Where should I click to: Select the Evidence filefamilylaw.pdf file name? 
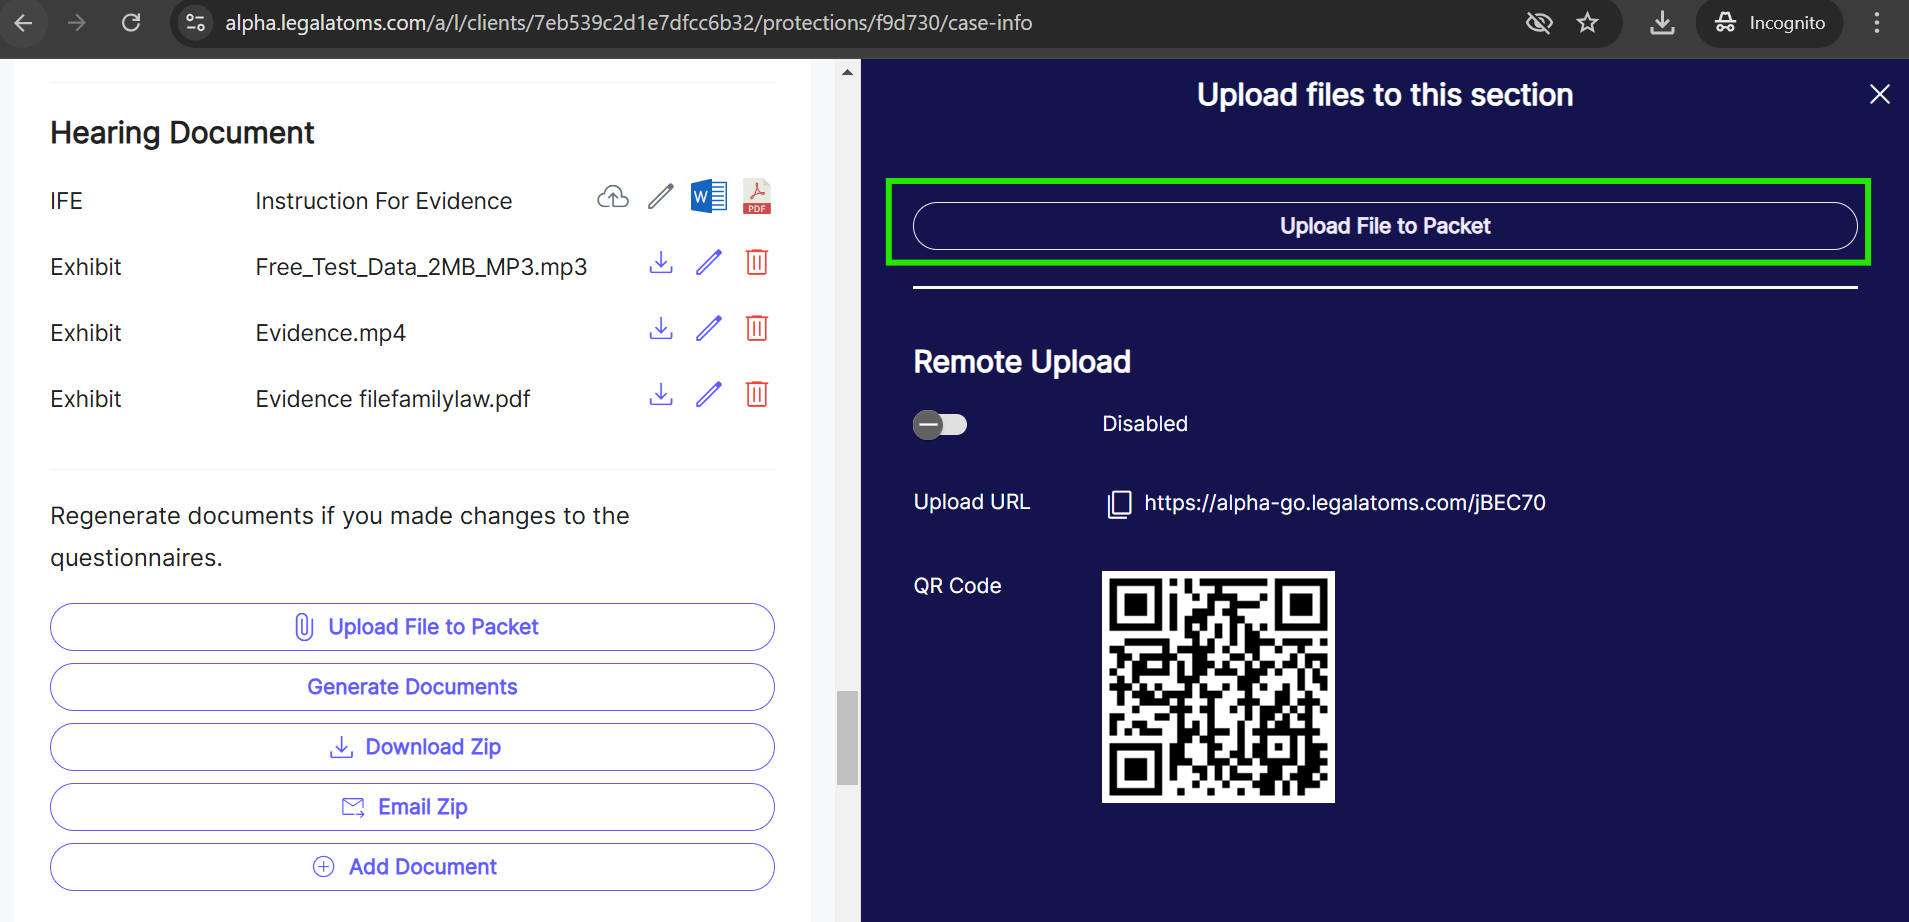click(393, 399)
